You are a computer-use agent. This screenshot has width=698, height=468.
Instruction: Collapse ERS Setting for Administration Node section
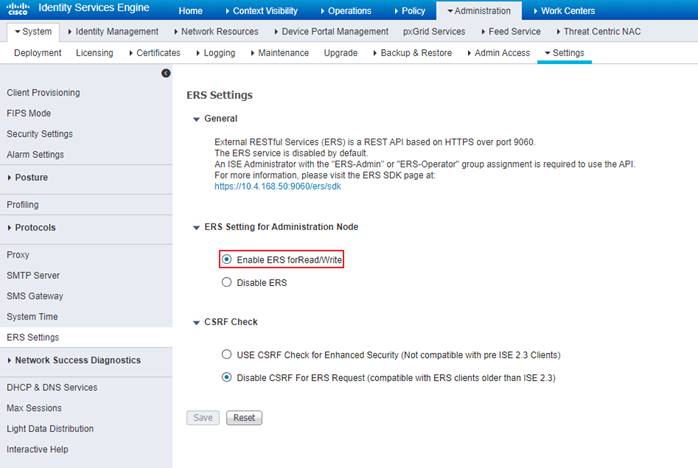click(196, 227)
